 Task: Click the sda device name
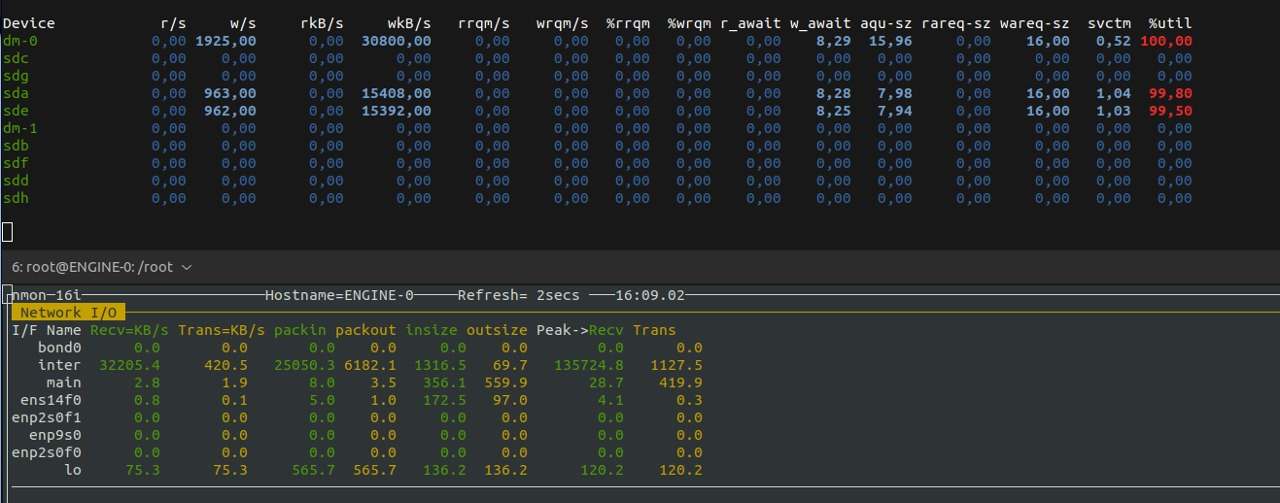tap(15, 93)
